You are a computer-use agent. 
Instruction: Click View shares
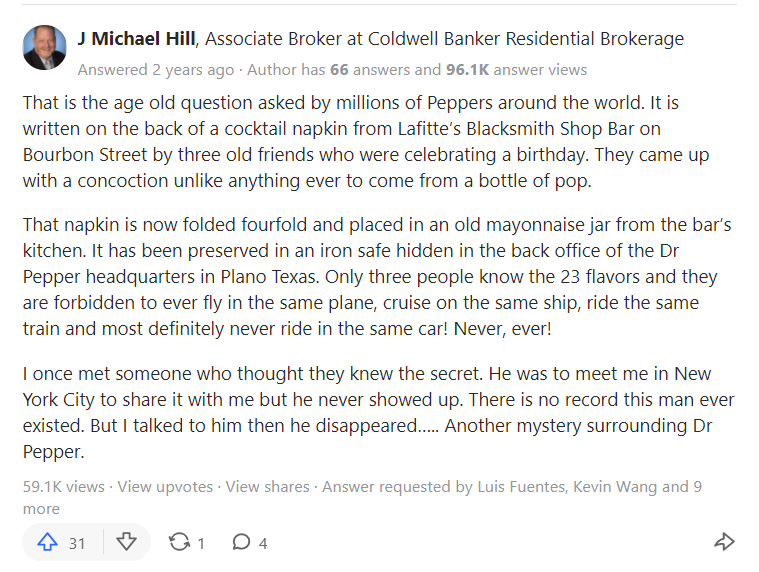267,486
